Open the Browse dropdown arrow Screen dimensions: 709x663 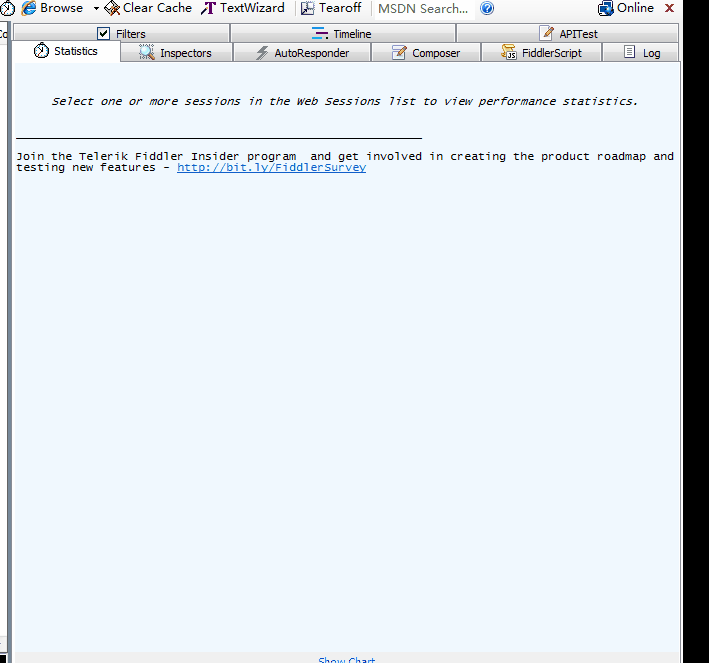point(96,9)
